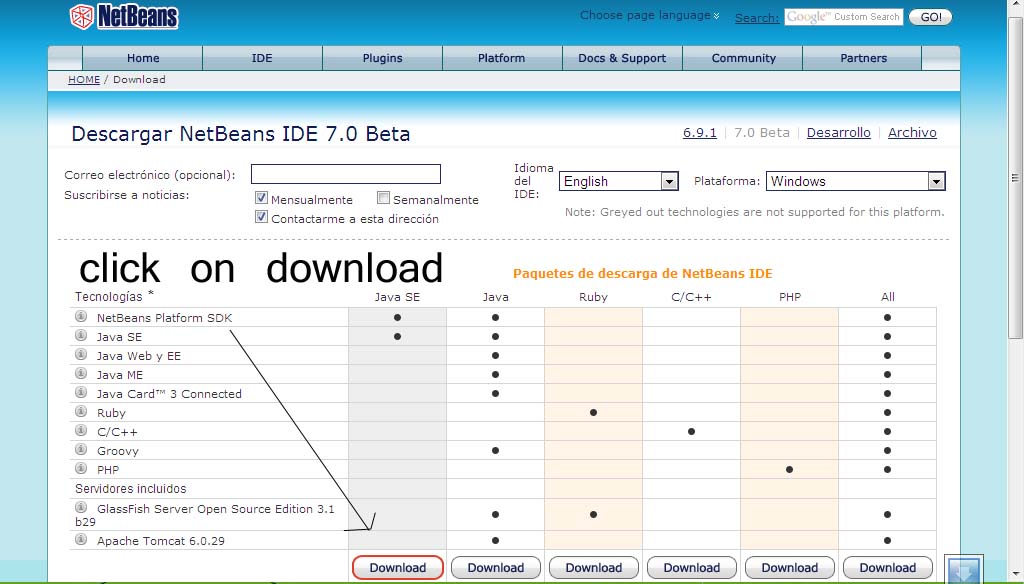The image size is (1024, 584).
Task: Open info icon for PHP row
Action: click(81, 468)
